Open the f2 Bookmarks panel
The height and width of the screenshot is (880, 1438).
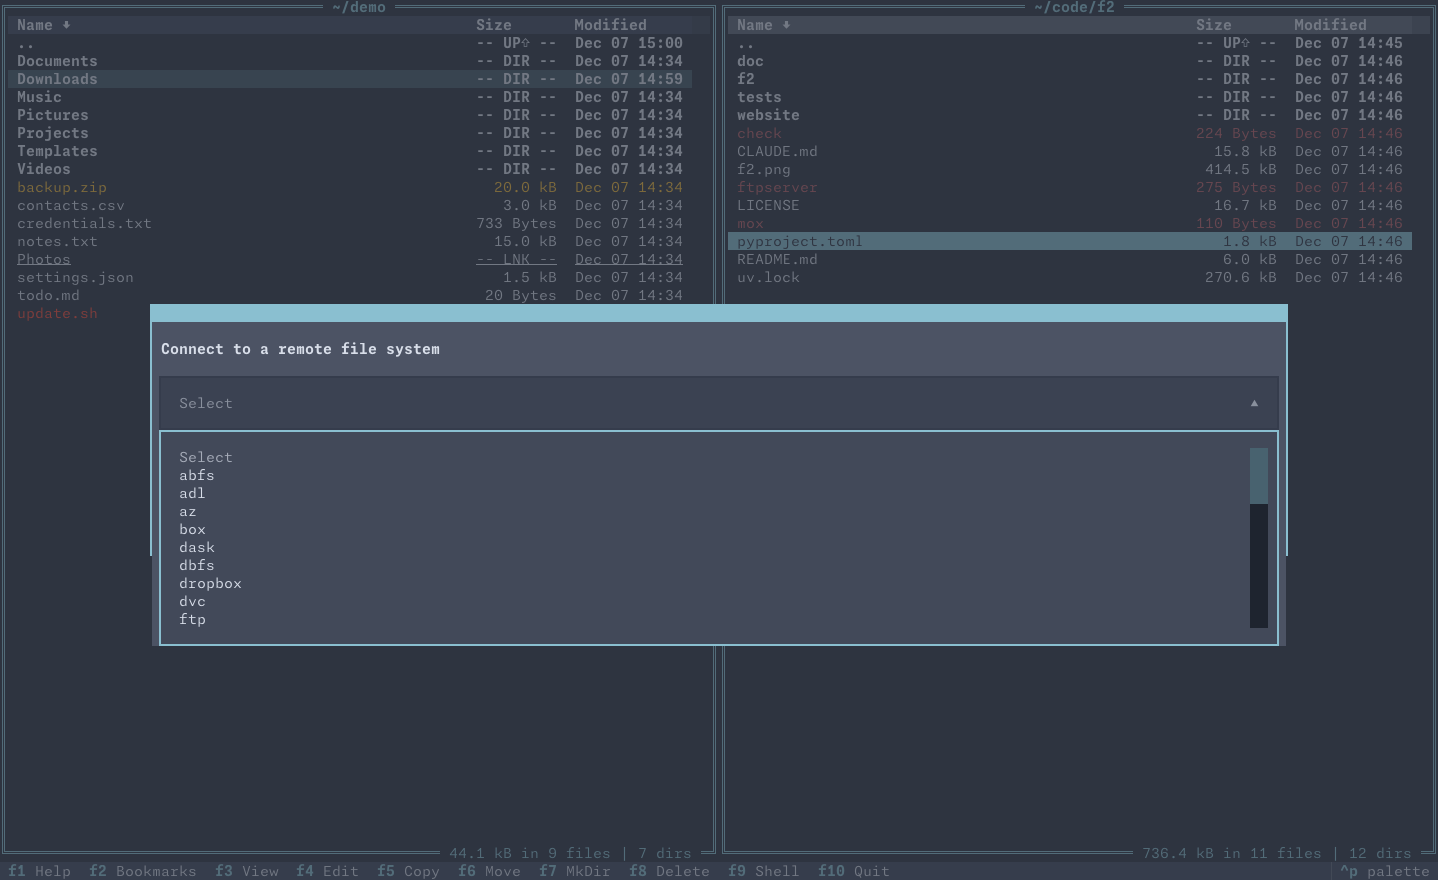(x=142, y=870)
